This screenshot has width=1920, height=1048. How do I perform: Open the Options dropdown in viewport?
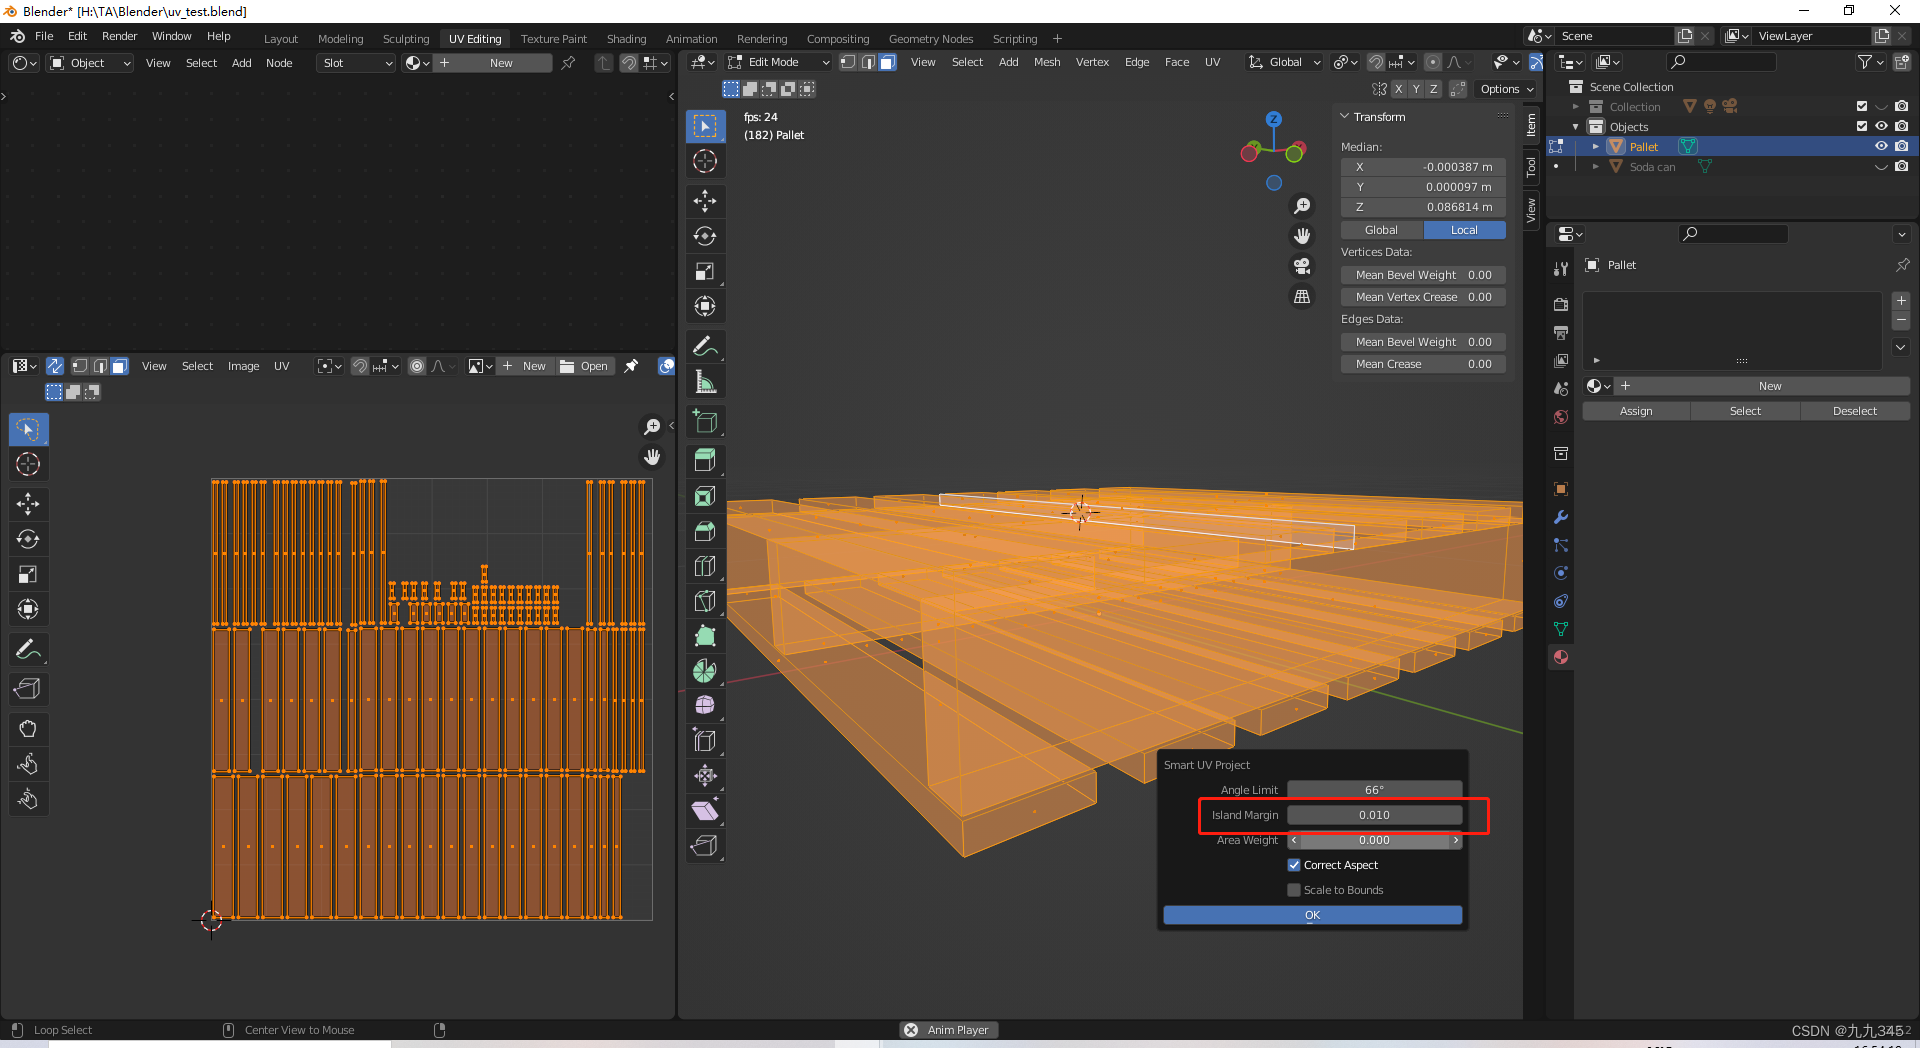(x=1507, y=89)
